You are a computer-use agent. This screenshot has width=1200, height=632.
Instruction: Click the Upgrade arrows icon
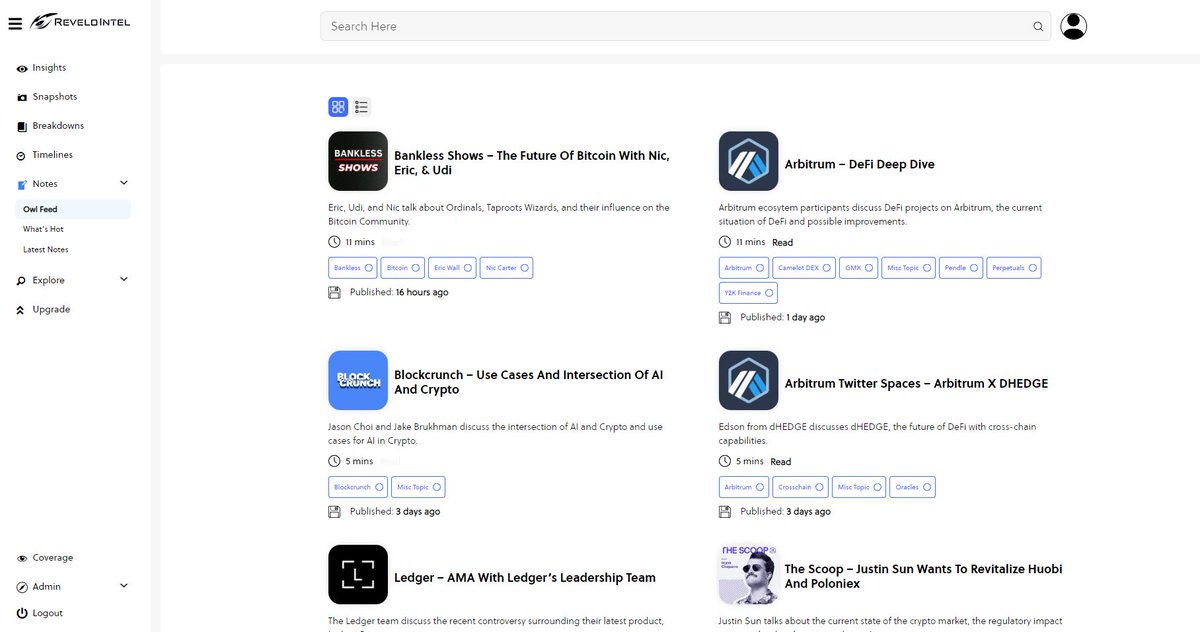[22, 310]
